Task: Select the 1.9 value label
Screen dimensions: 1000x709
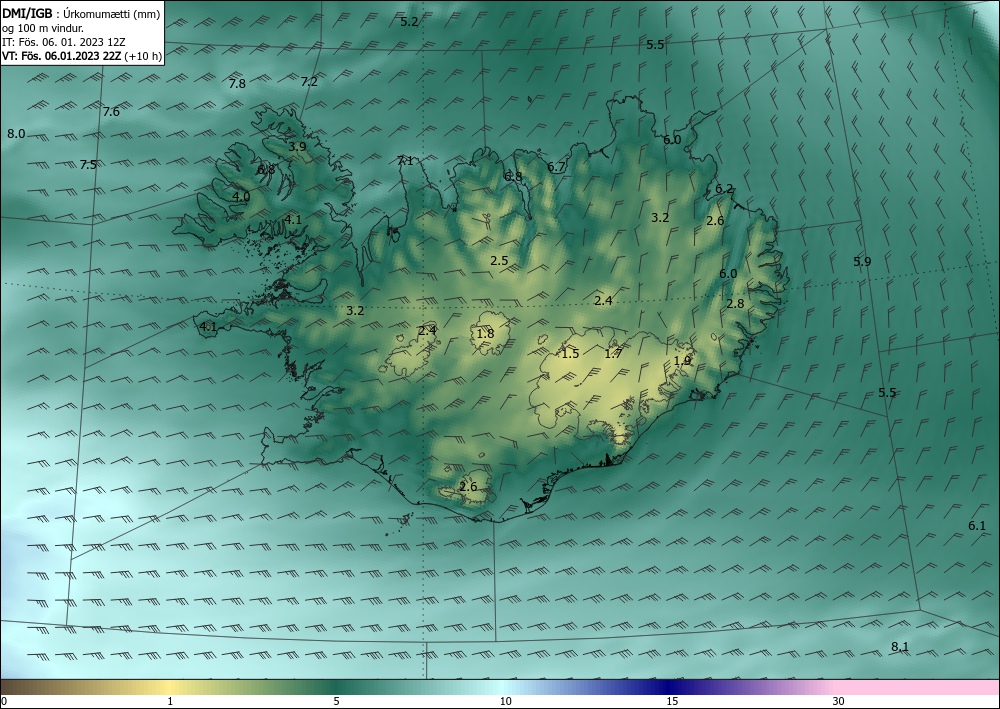Action: [682, 361]
